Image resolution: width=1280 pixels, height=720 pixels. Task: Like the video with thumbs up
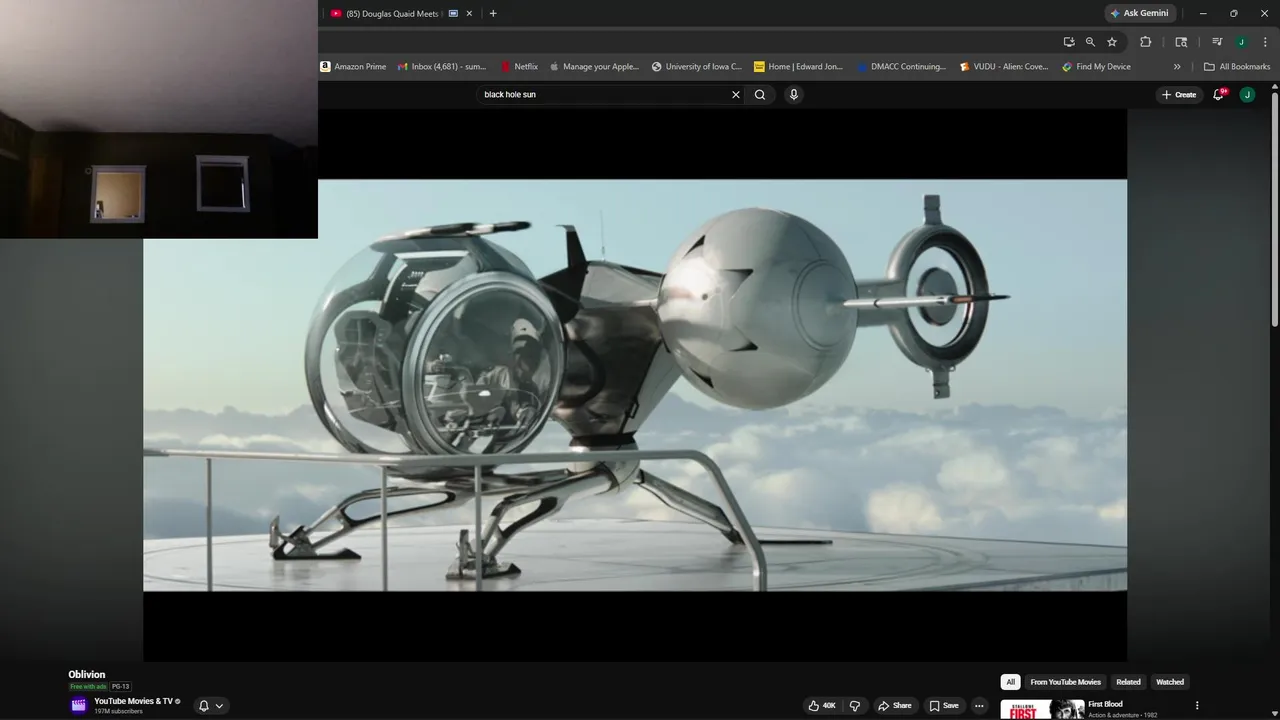pyautogui.click(x=822, y=706)
